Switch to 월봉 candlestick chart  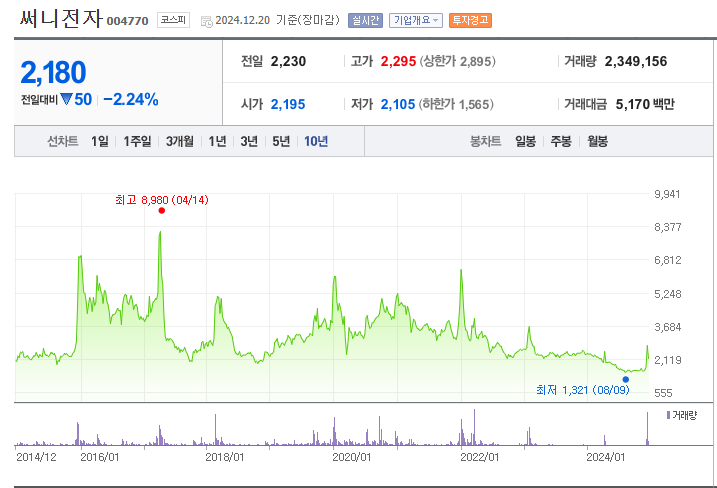(x=598, y=141)
